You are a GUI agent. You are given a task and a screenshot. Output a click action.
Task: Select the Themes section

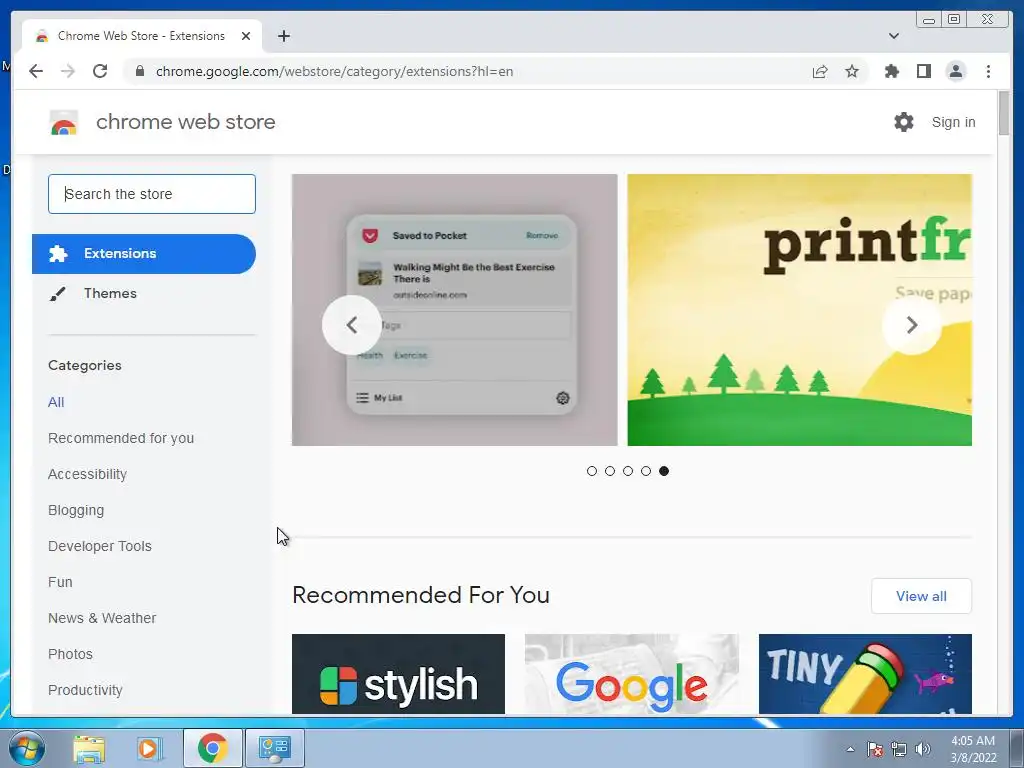tap(144, 293)
